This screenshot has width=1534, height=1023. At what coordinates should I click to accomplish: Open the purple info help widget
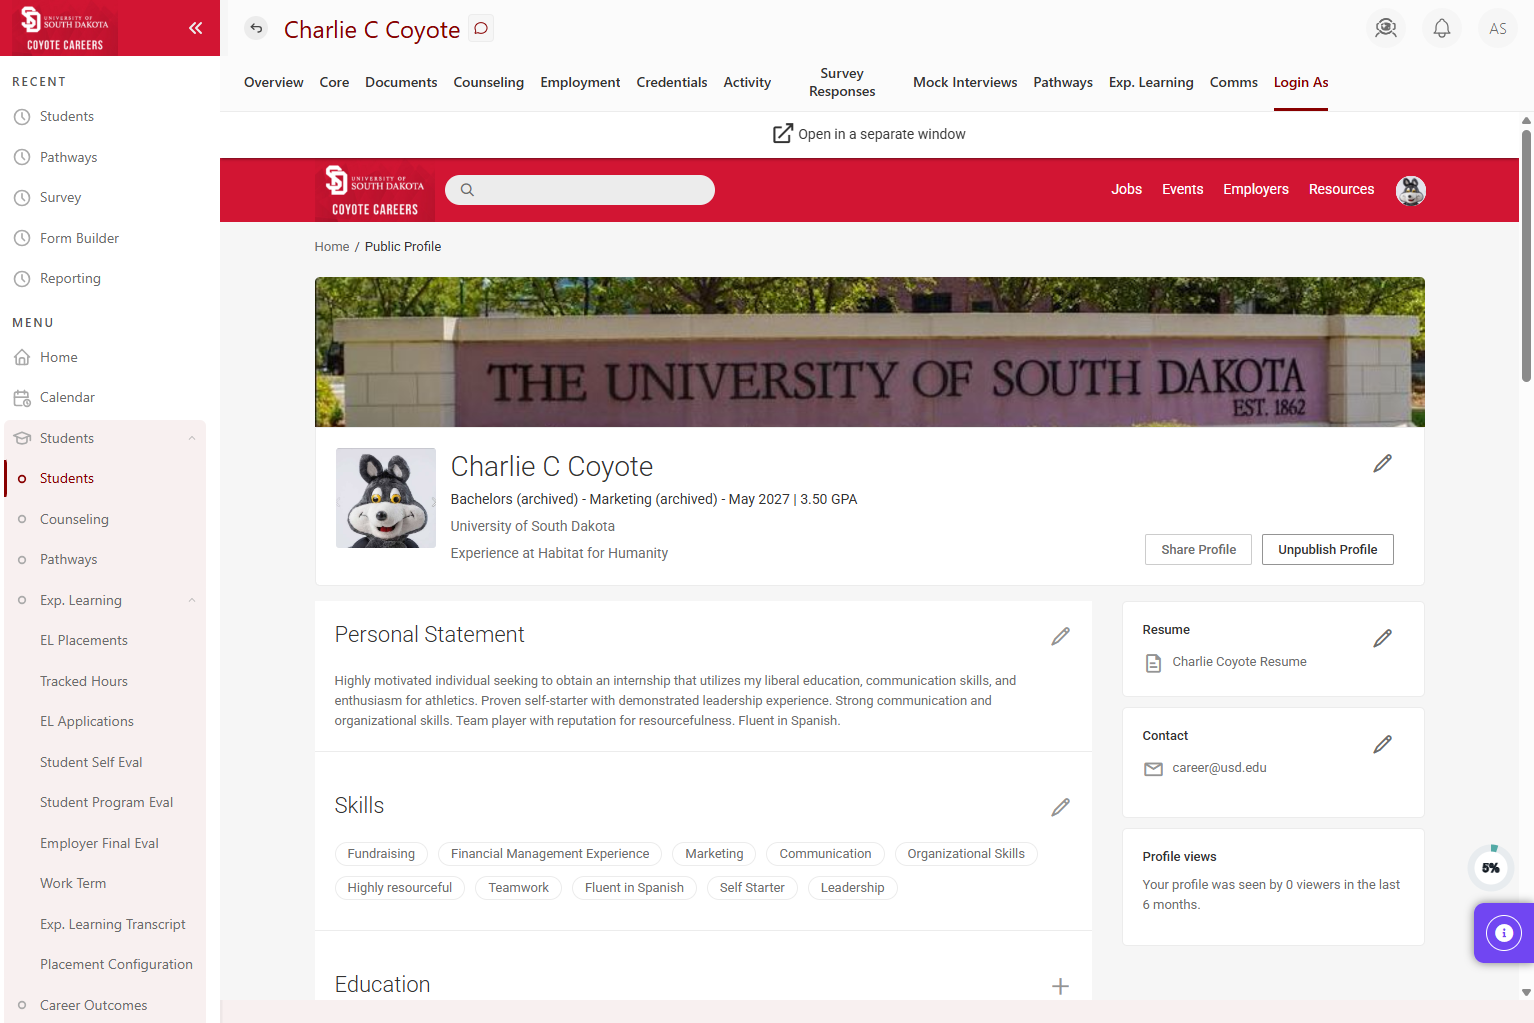coord(1503,933)
